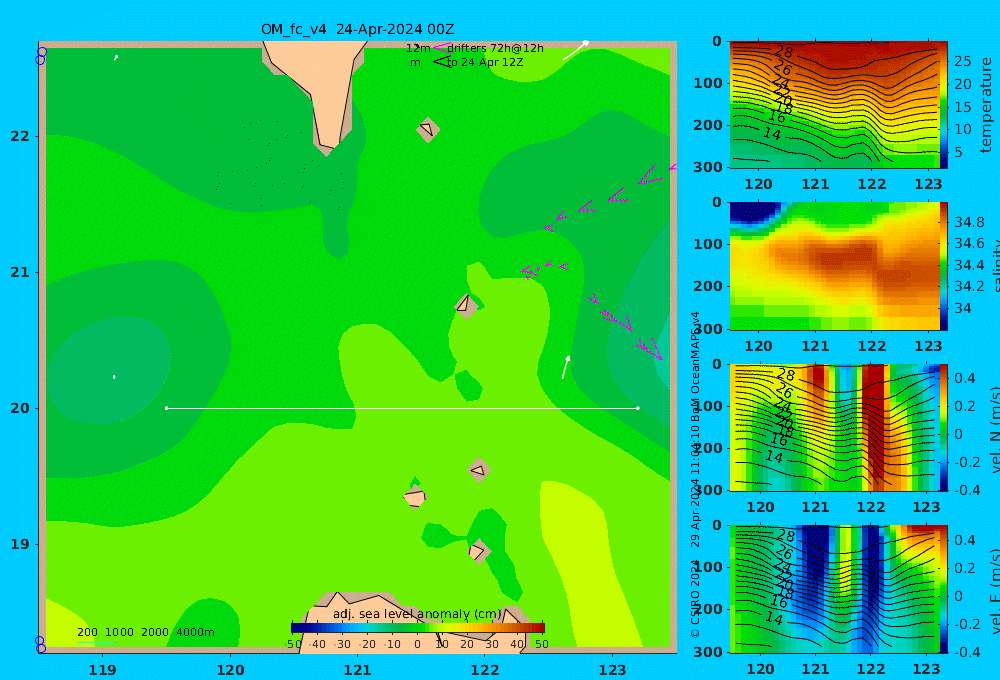Click the salinity section panel

[x=834, y=266]
